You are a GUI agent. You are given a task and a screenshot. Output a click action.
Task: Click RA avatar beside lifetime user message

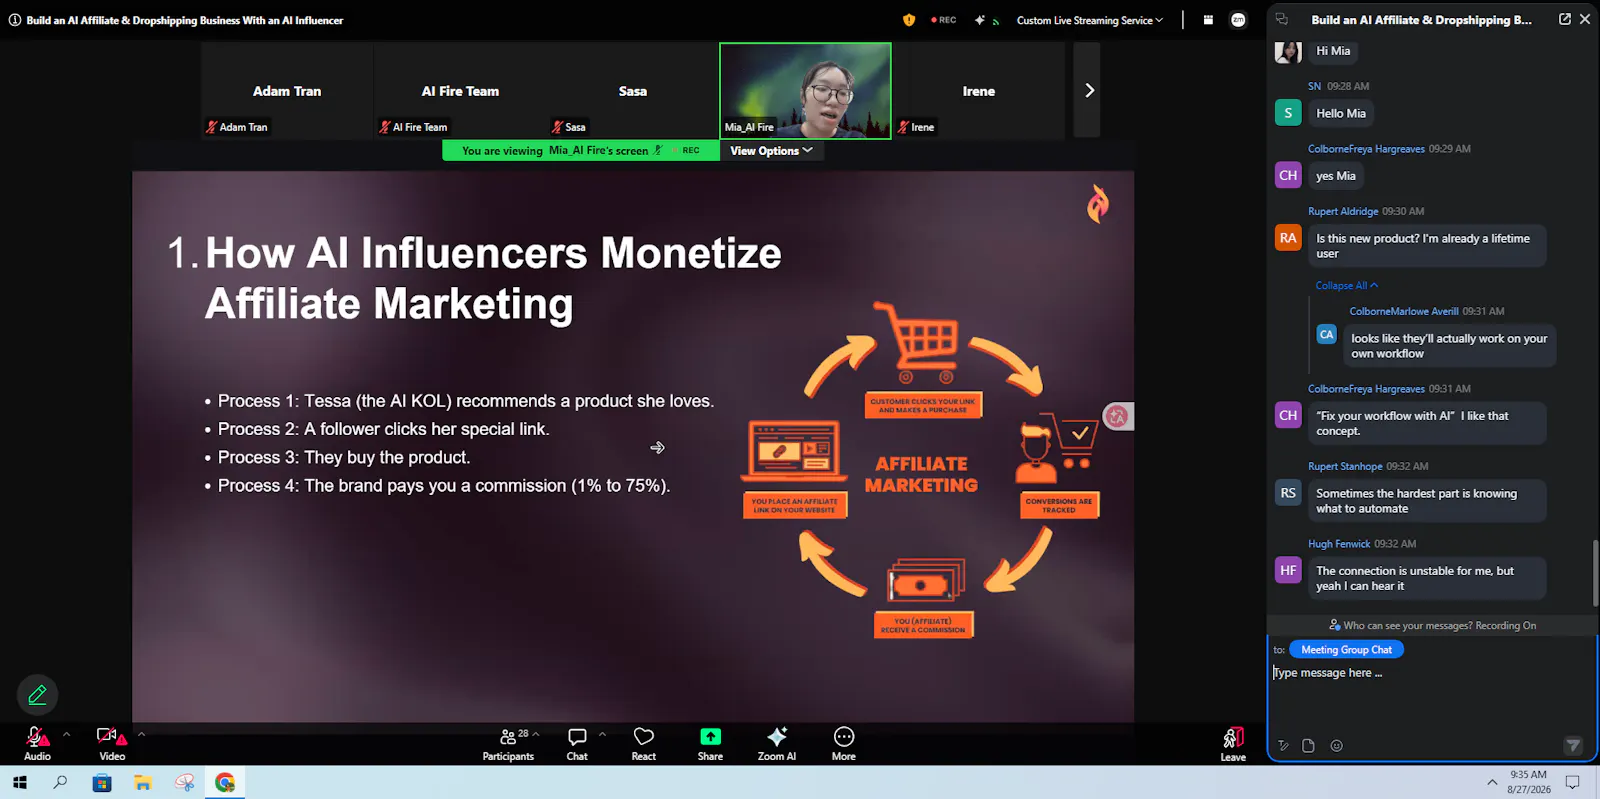tap(1288, 238)
